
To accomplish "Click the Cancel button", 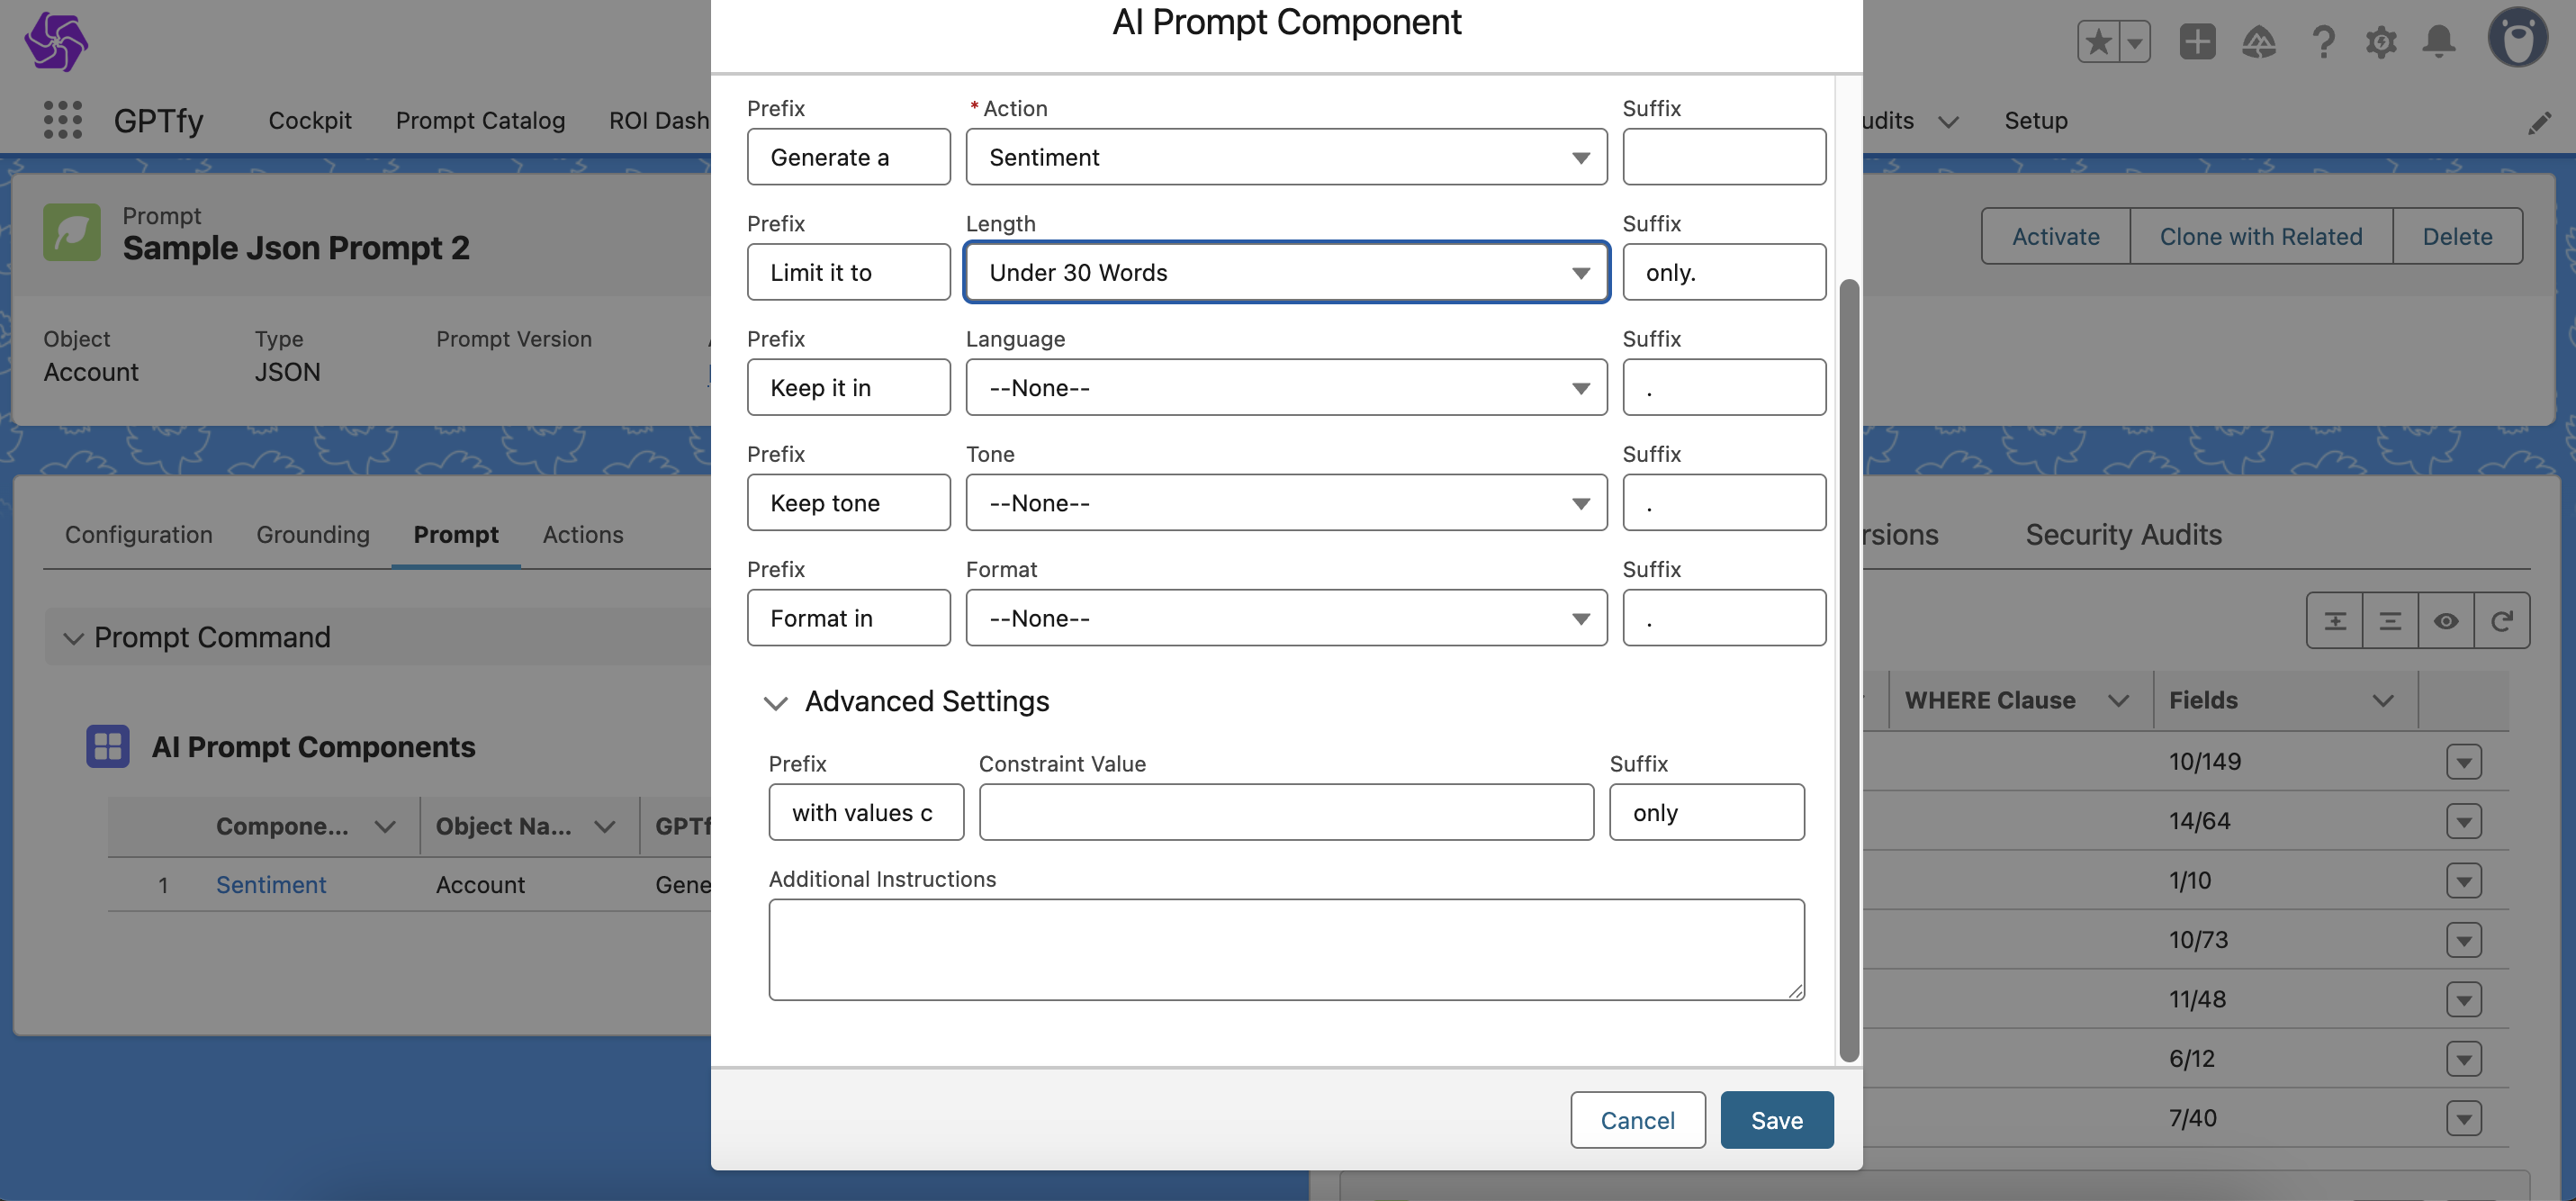I will 1637,1120.
